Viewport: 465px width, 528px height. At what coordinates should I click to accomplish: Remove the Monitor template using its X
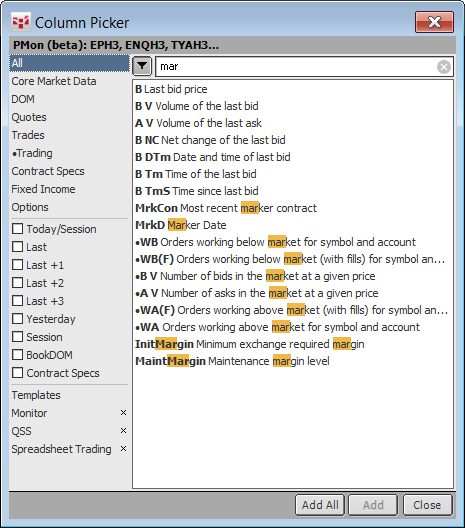point(123,413)
